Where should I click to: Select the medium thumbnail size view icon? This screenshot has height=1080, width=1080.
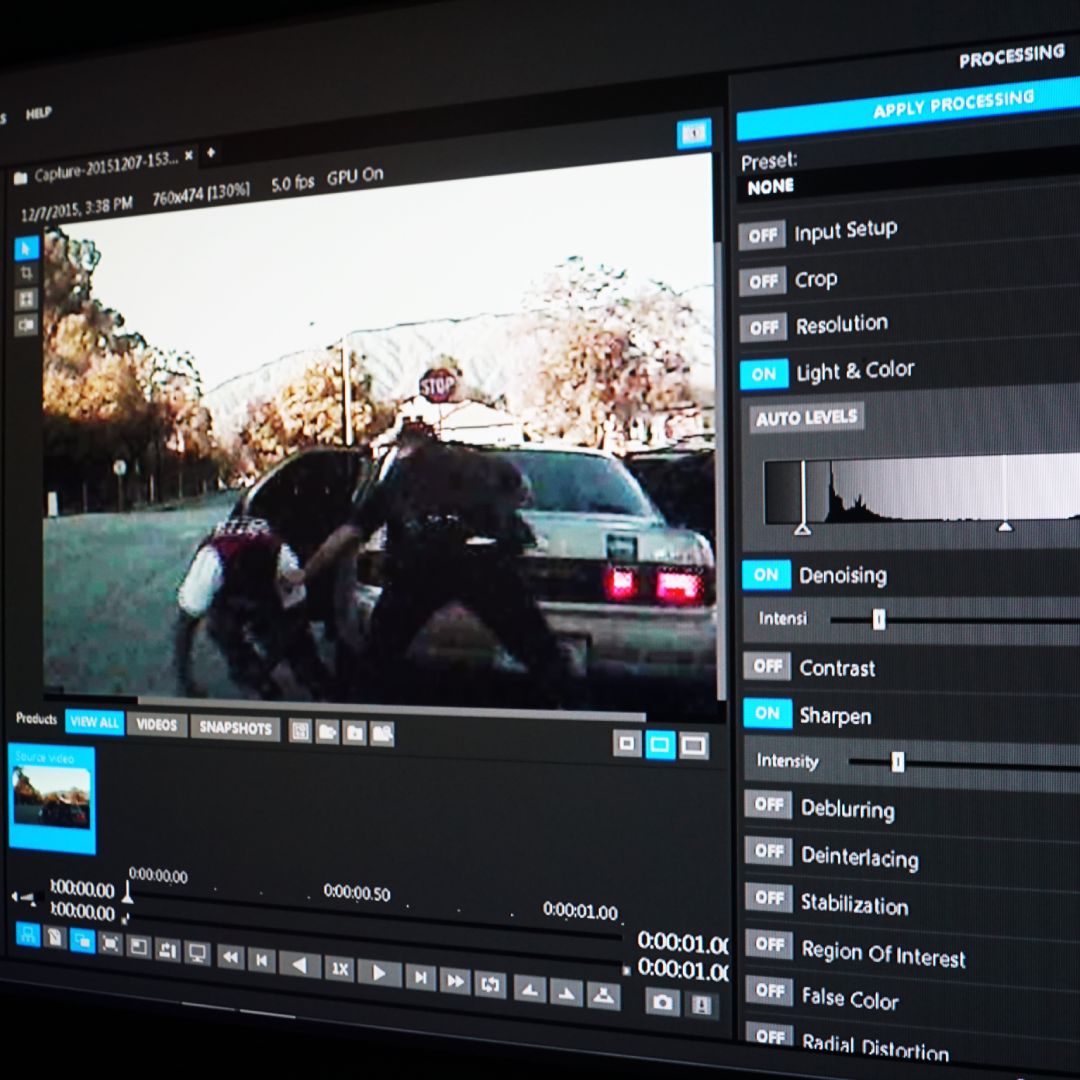point(660,745)
